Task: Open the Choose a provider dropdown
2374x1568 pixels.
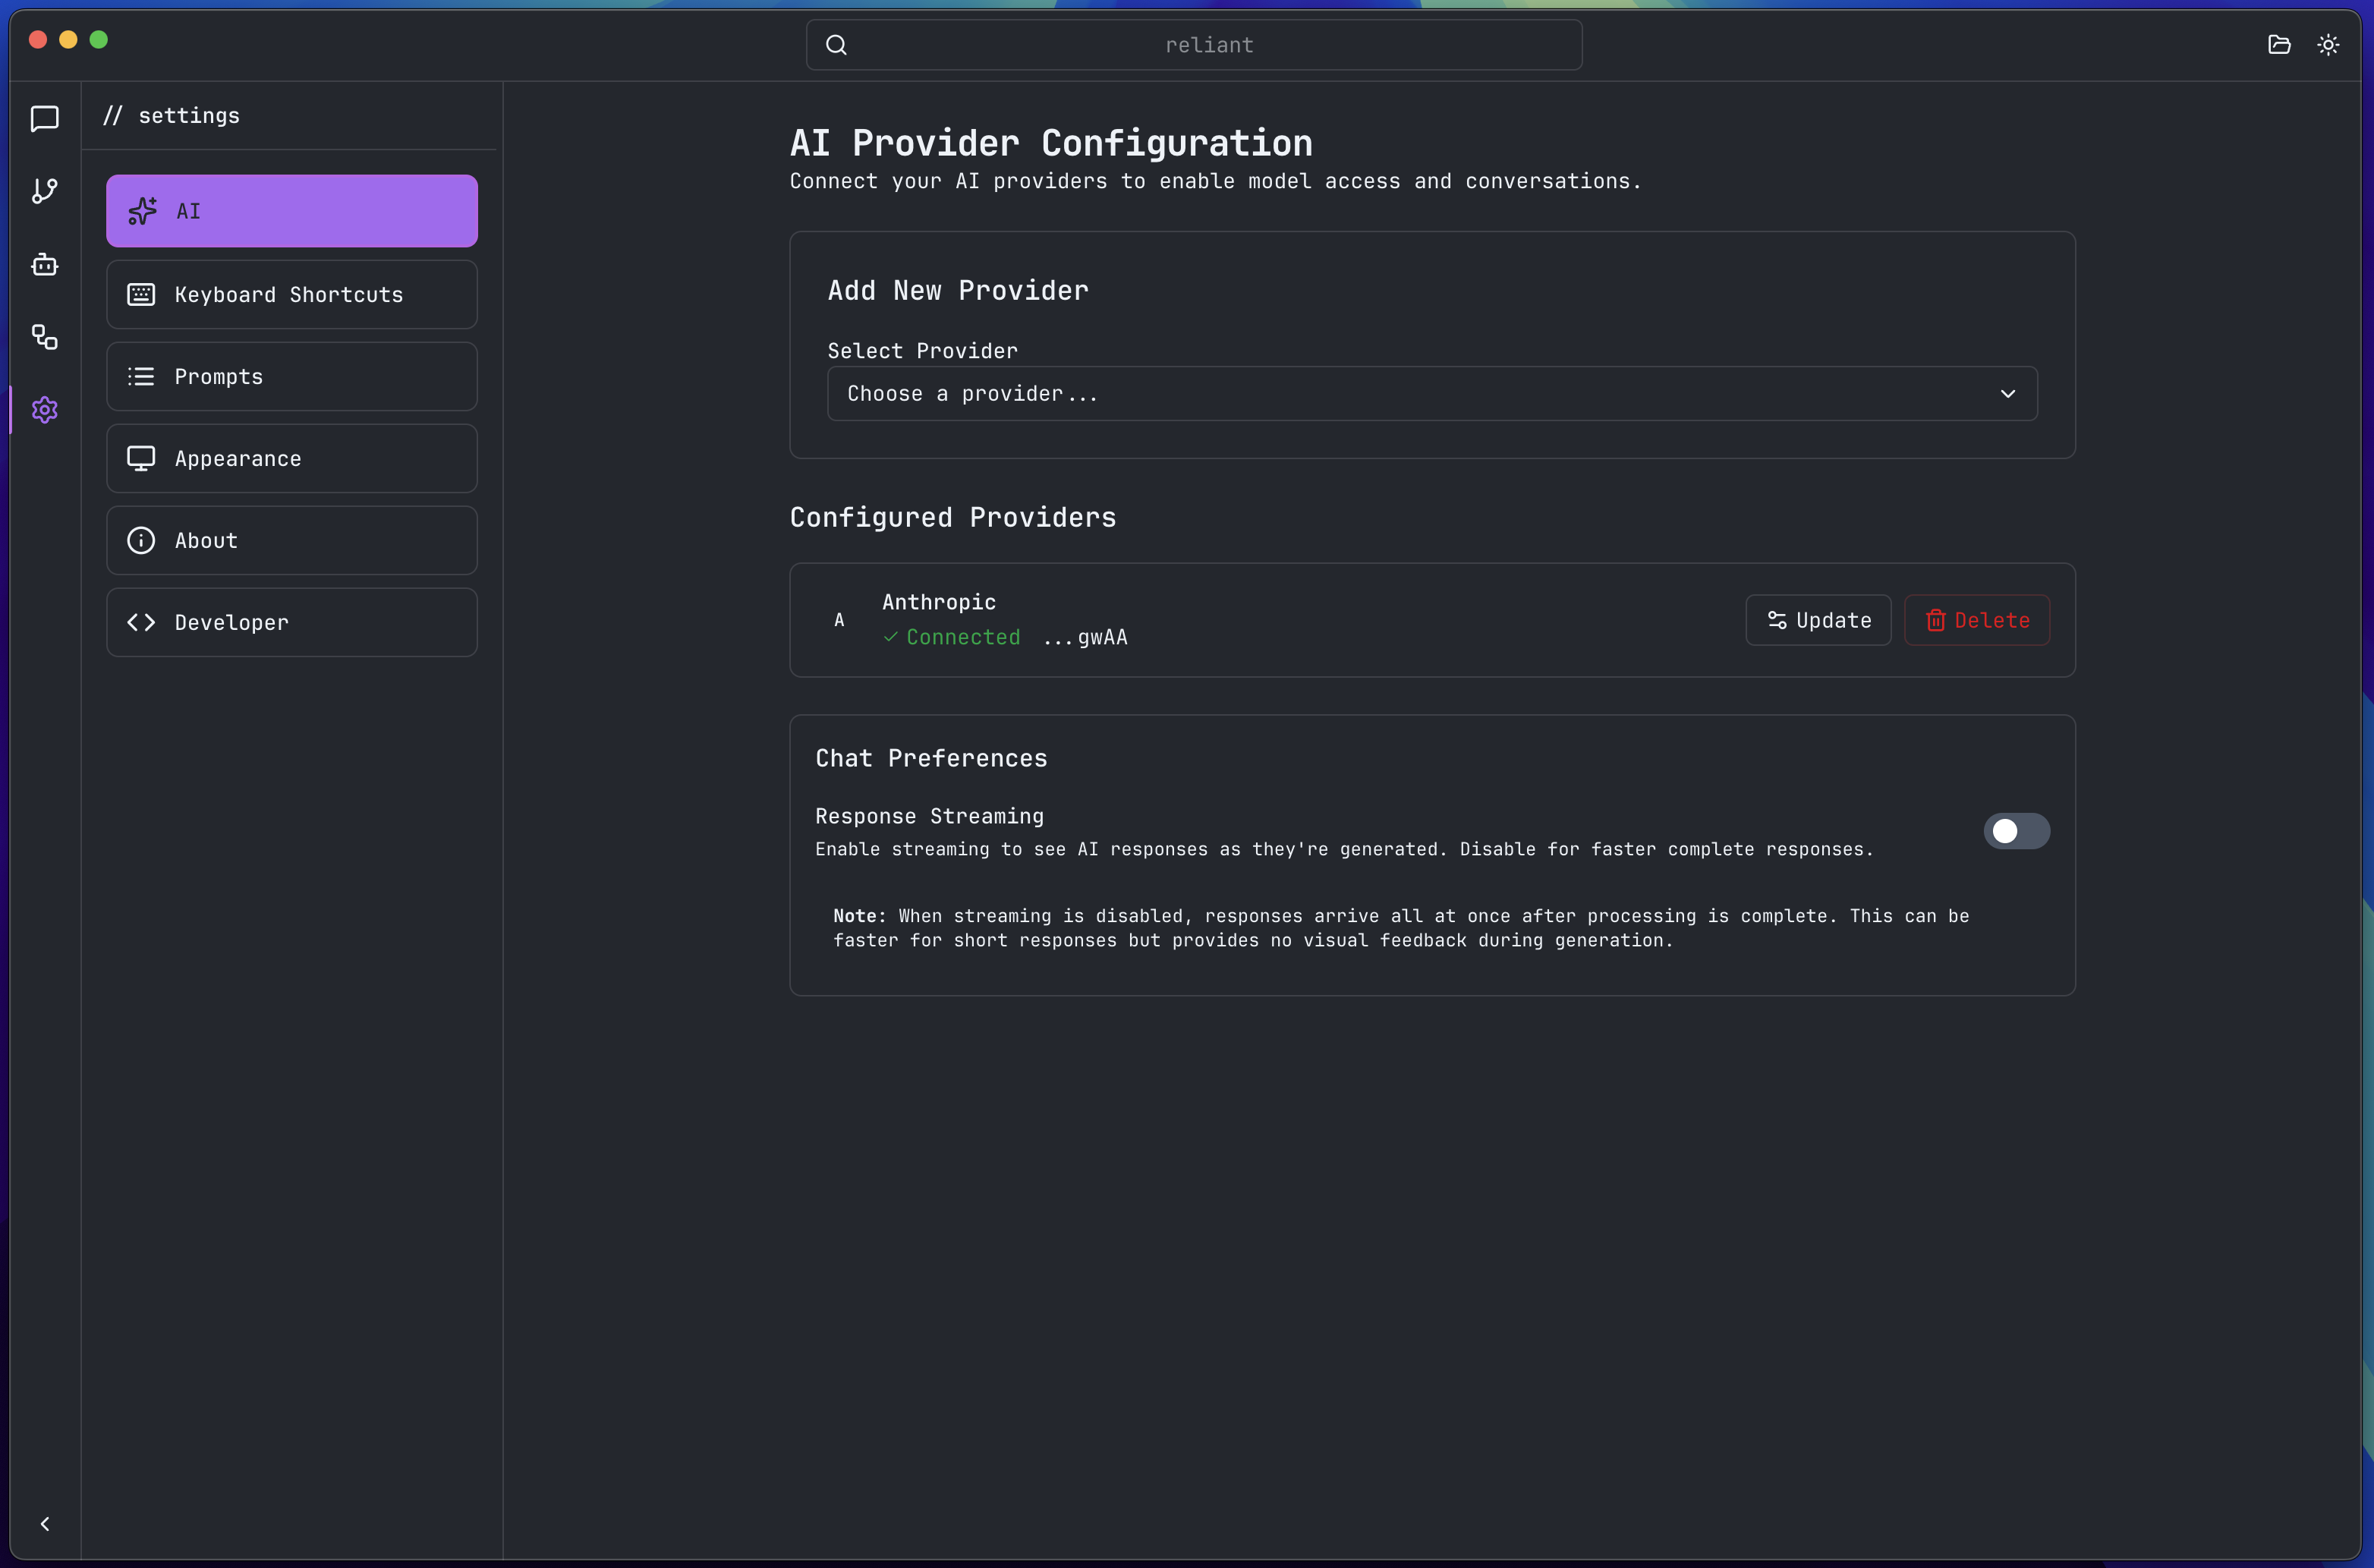Action: pyautogui.click(x=1432, y=393)
